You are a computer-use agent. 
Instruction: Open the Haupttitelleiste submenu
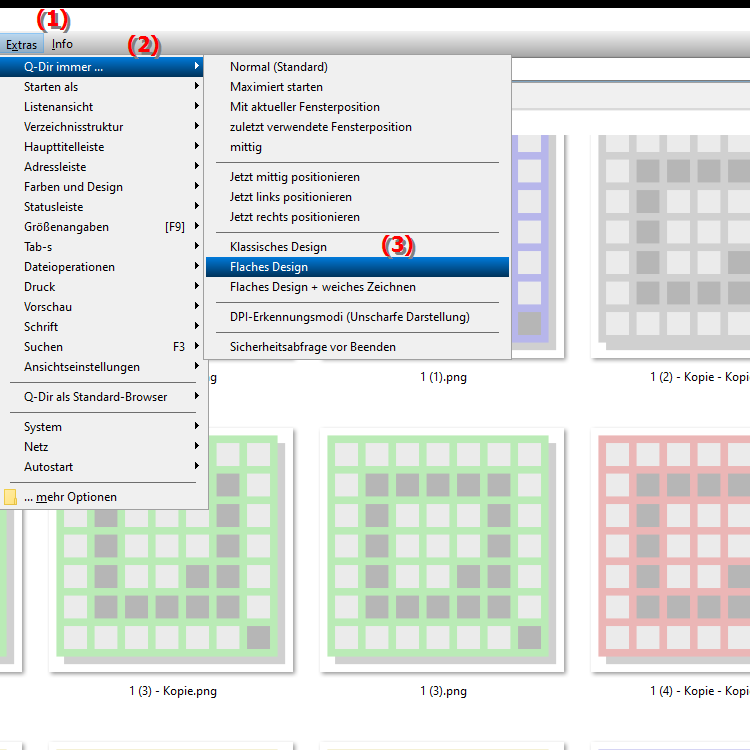pyautogui.click(x=102, y=147)
